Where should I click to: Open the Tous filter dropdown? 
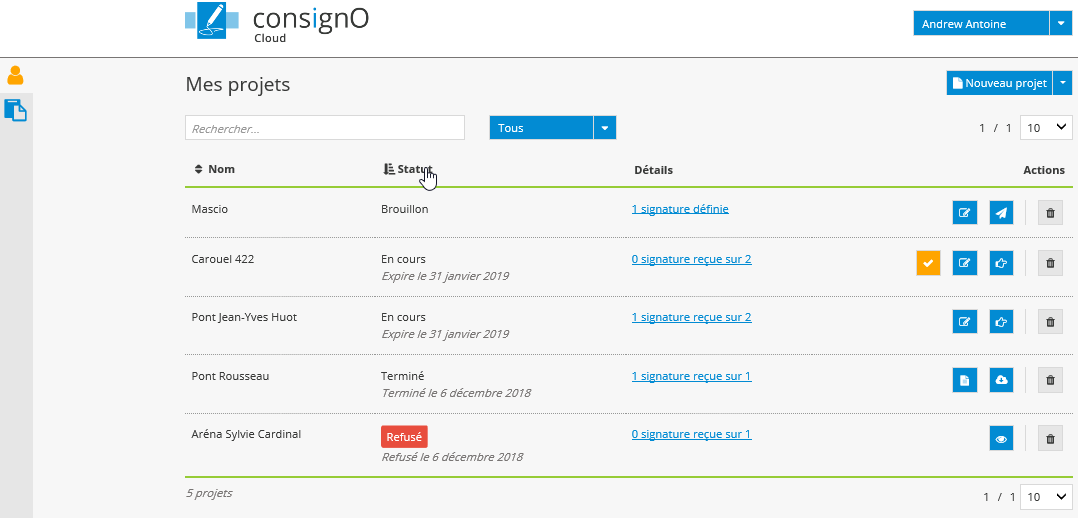click(x=604, y=128)
